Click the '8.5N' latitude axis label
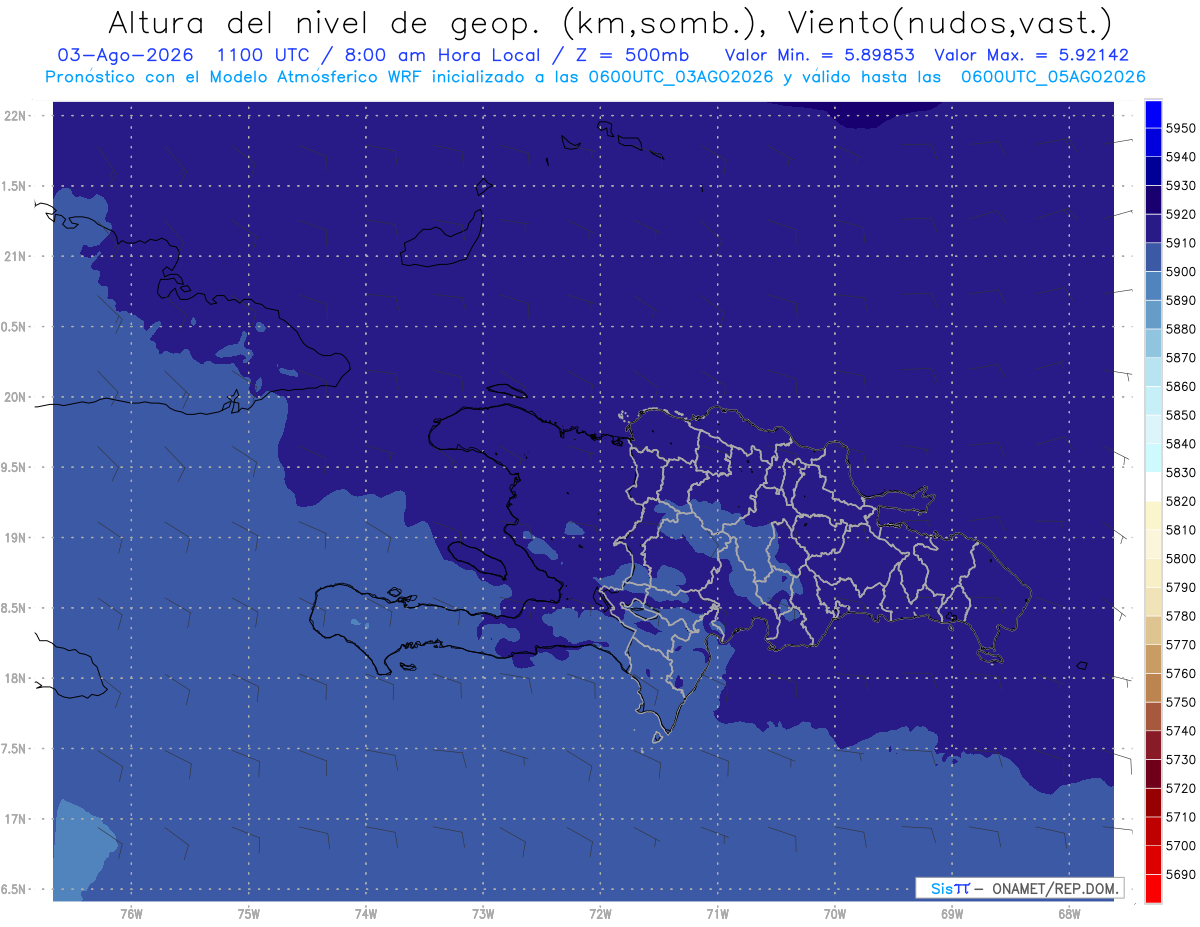 [15, 608]
